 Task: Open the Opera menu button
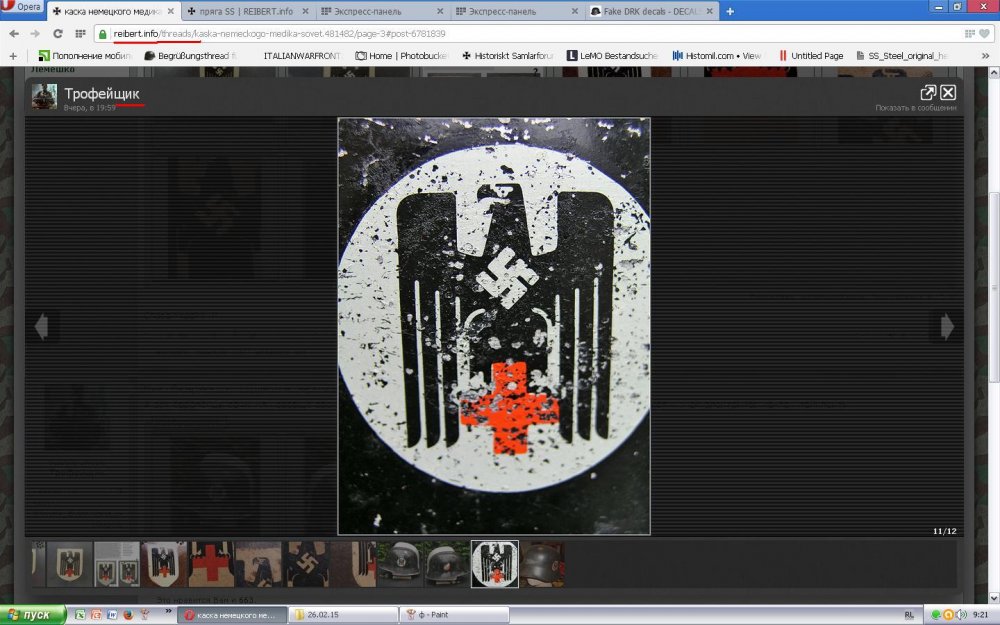[22, 8]
